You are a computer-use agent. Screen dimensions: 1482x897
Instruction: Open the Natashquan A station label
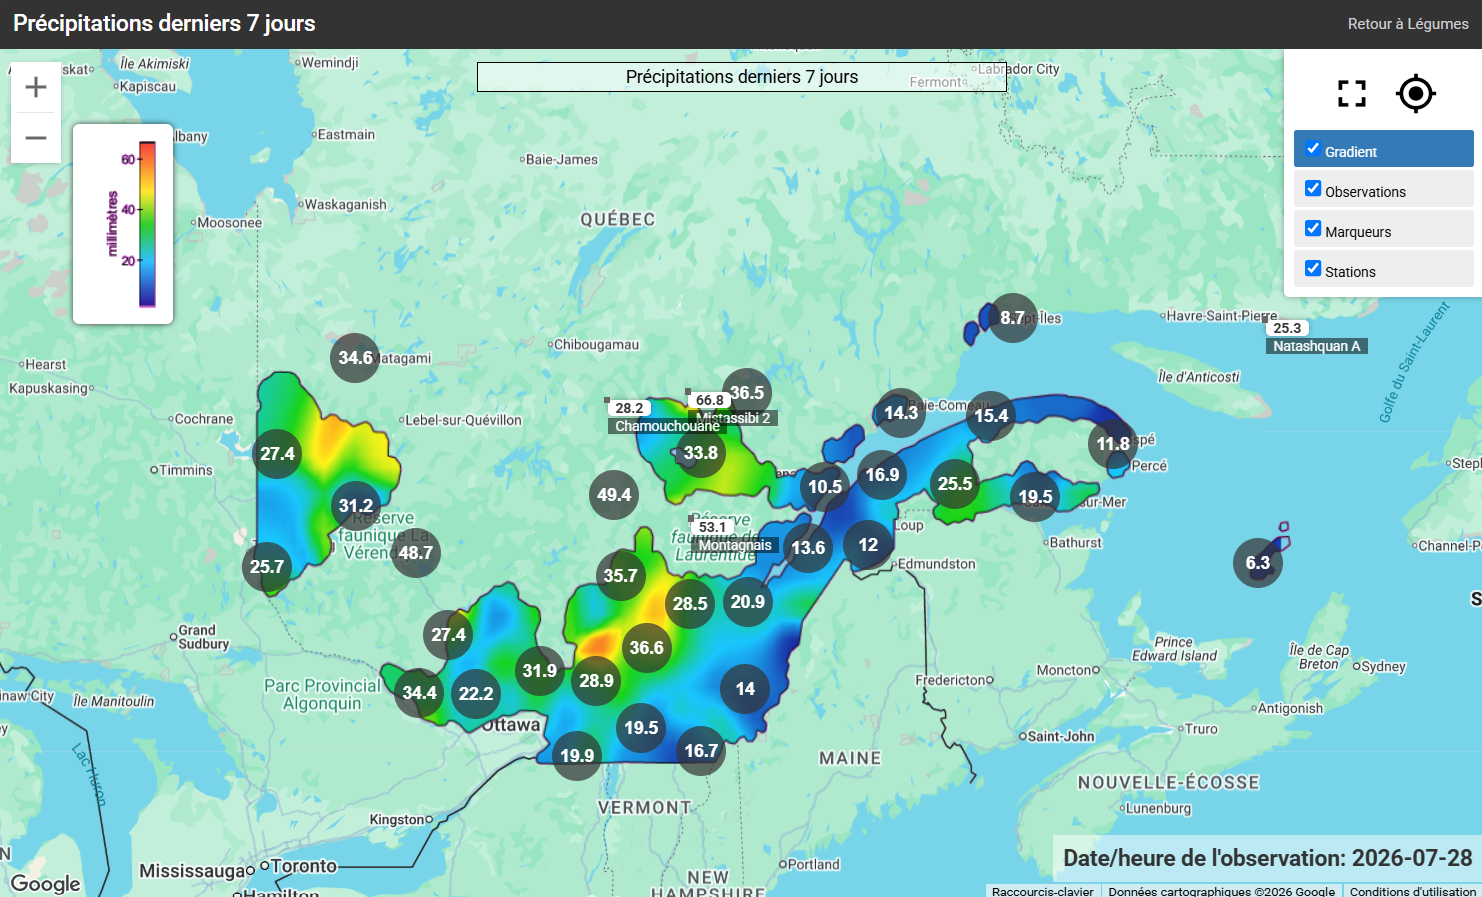click(x=1317, y=346)
